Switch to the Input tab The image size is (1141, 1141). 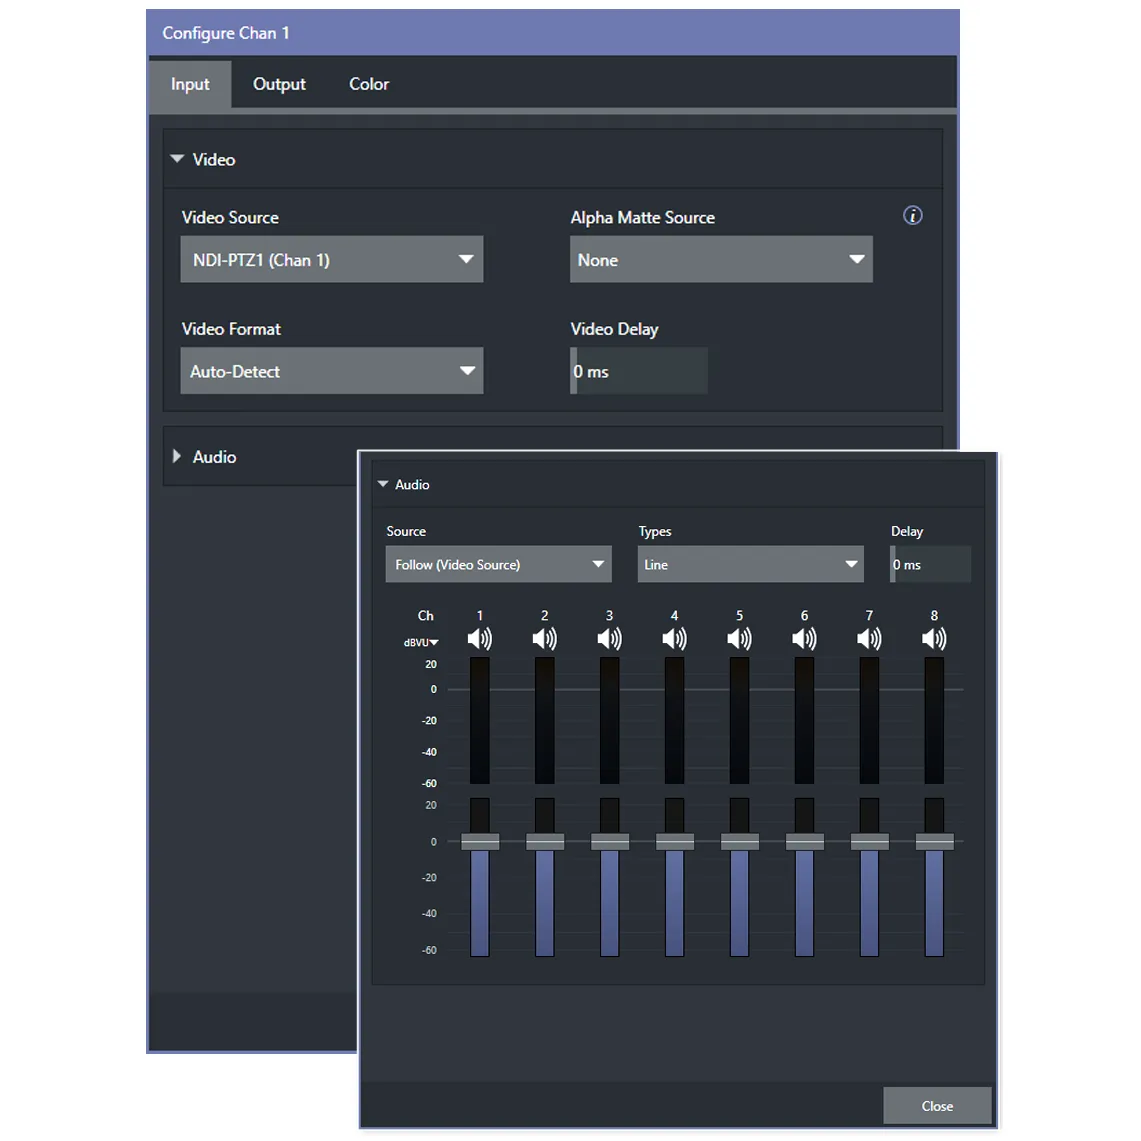pos(190,84)
